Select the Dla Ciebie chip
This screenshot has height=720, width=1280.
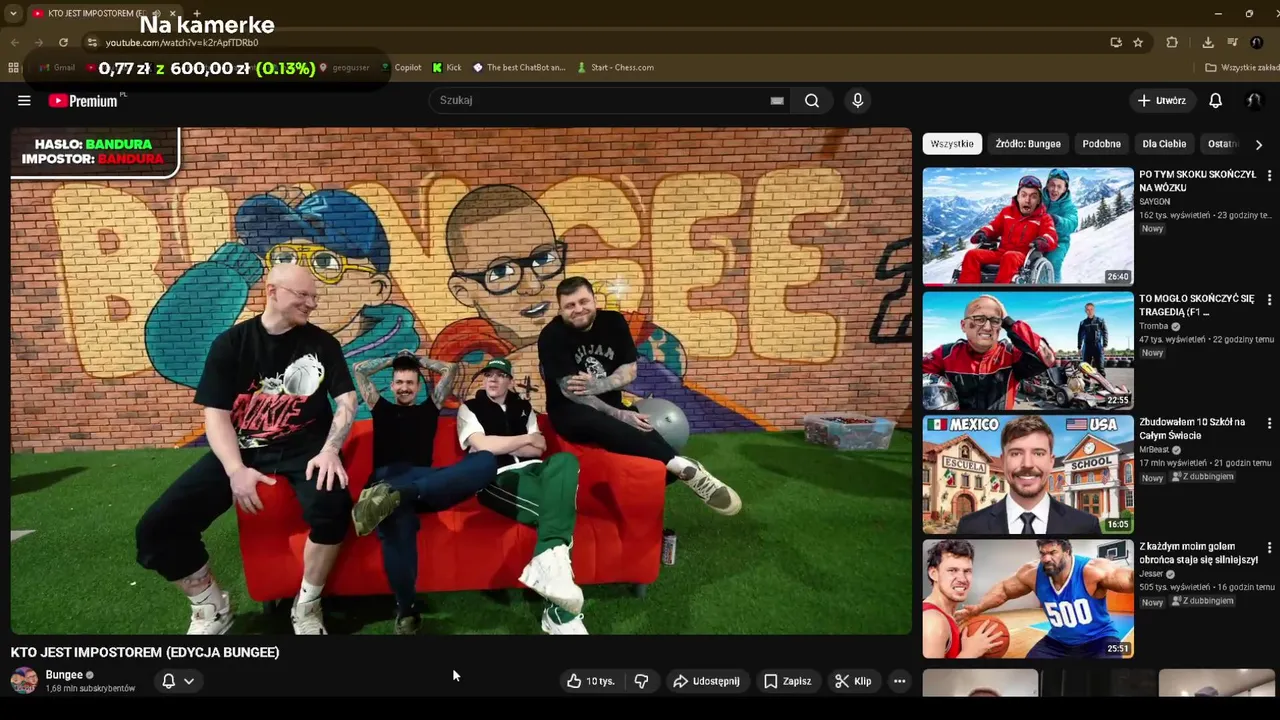tap(1164, 144)
